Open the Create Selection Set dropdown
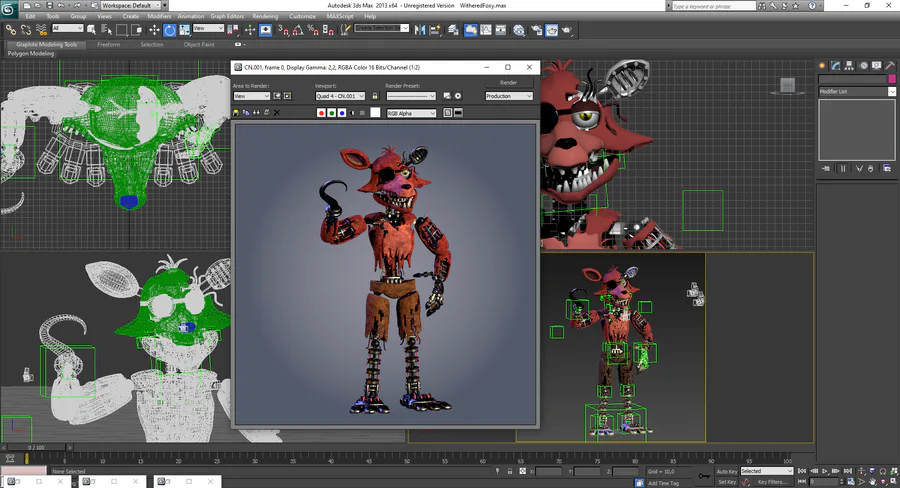The width and height of the screenshot is (900, 488). tap(381, 28)
